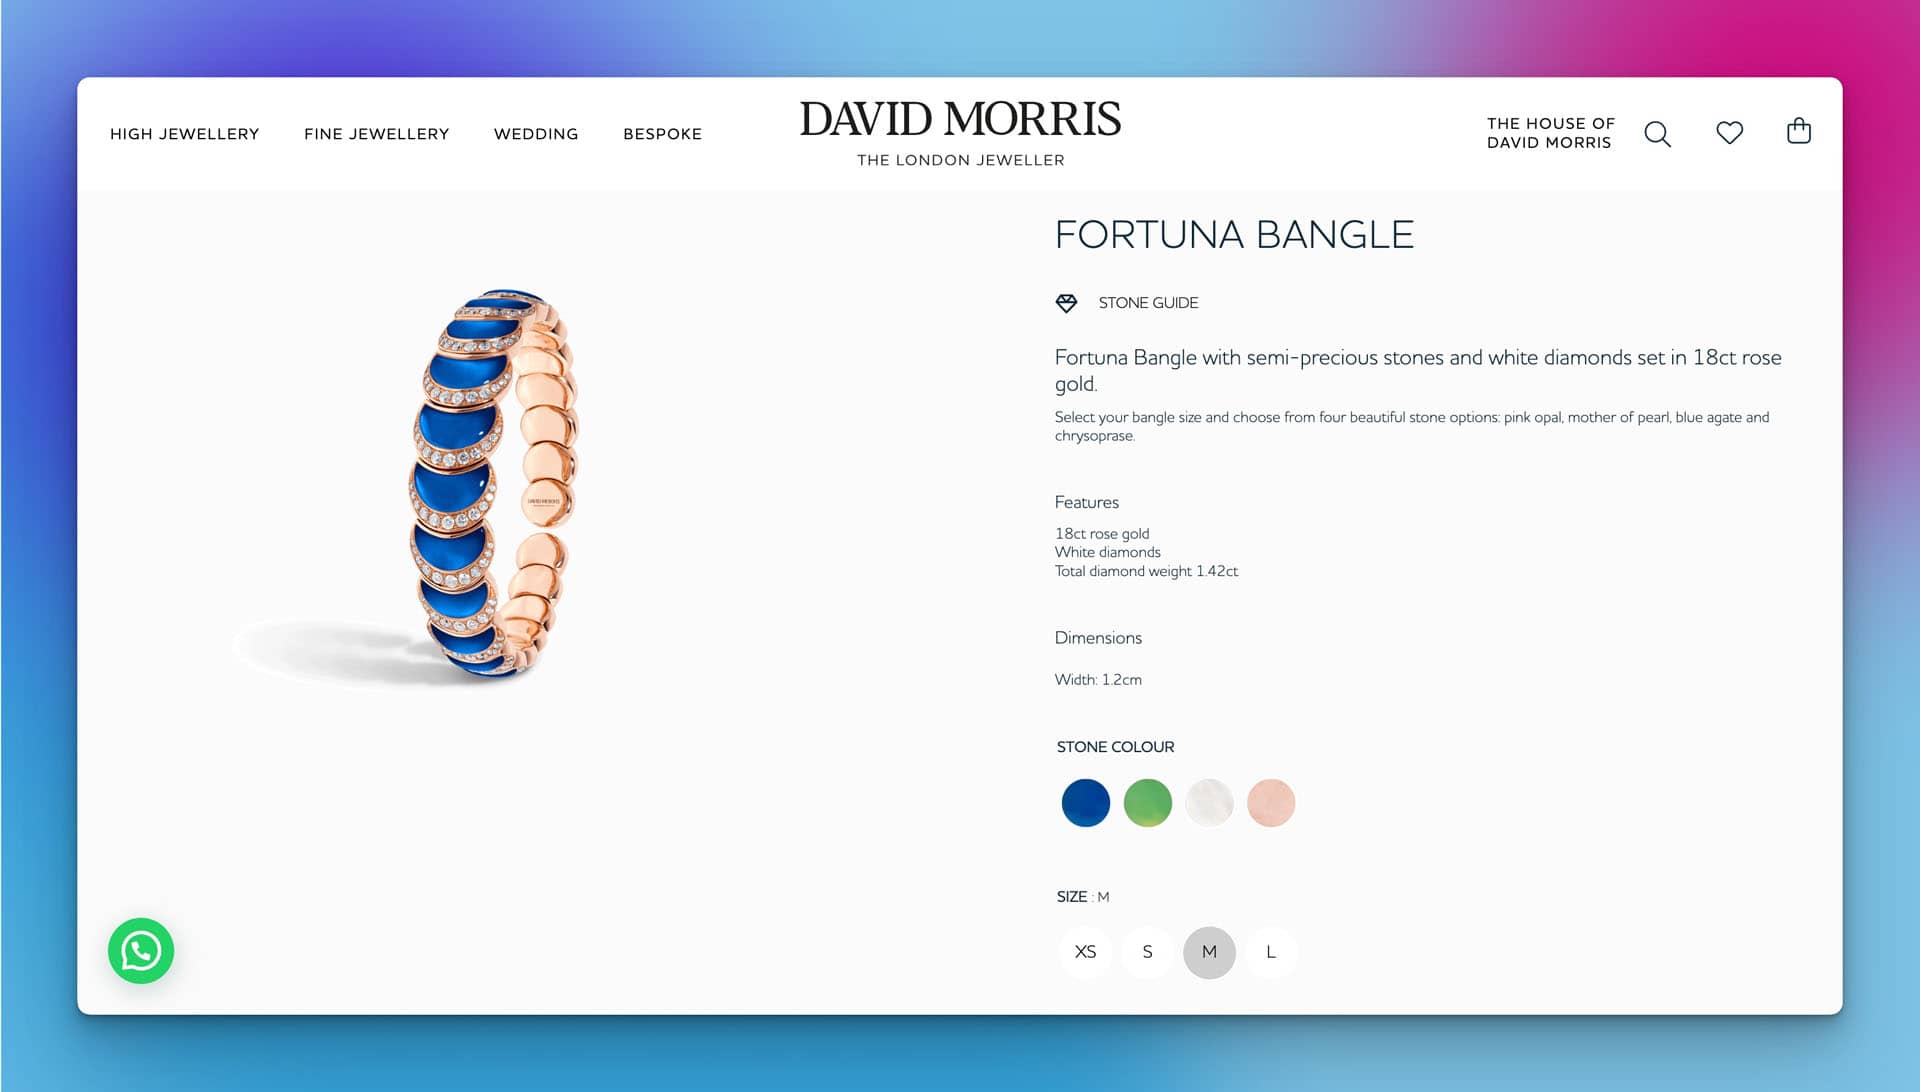Open the search magnifier icon
Viewport: 1920px width, 1092px height.
(1657, 134)
